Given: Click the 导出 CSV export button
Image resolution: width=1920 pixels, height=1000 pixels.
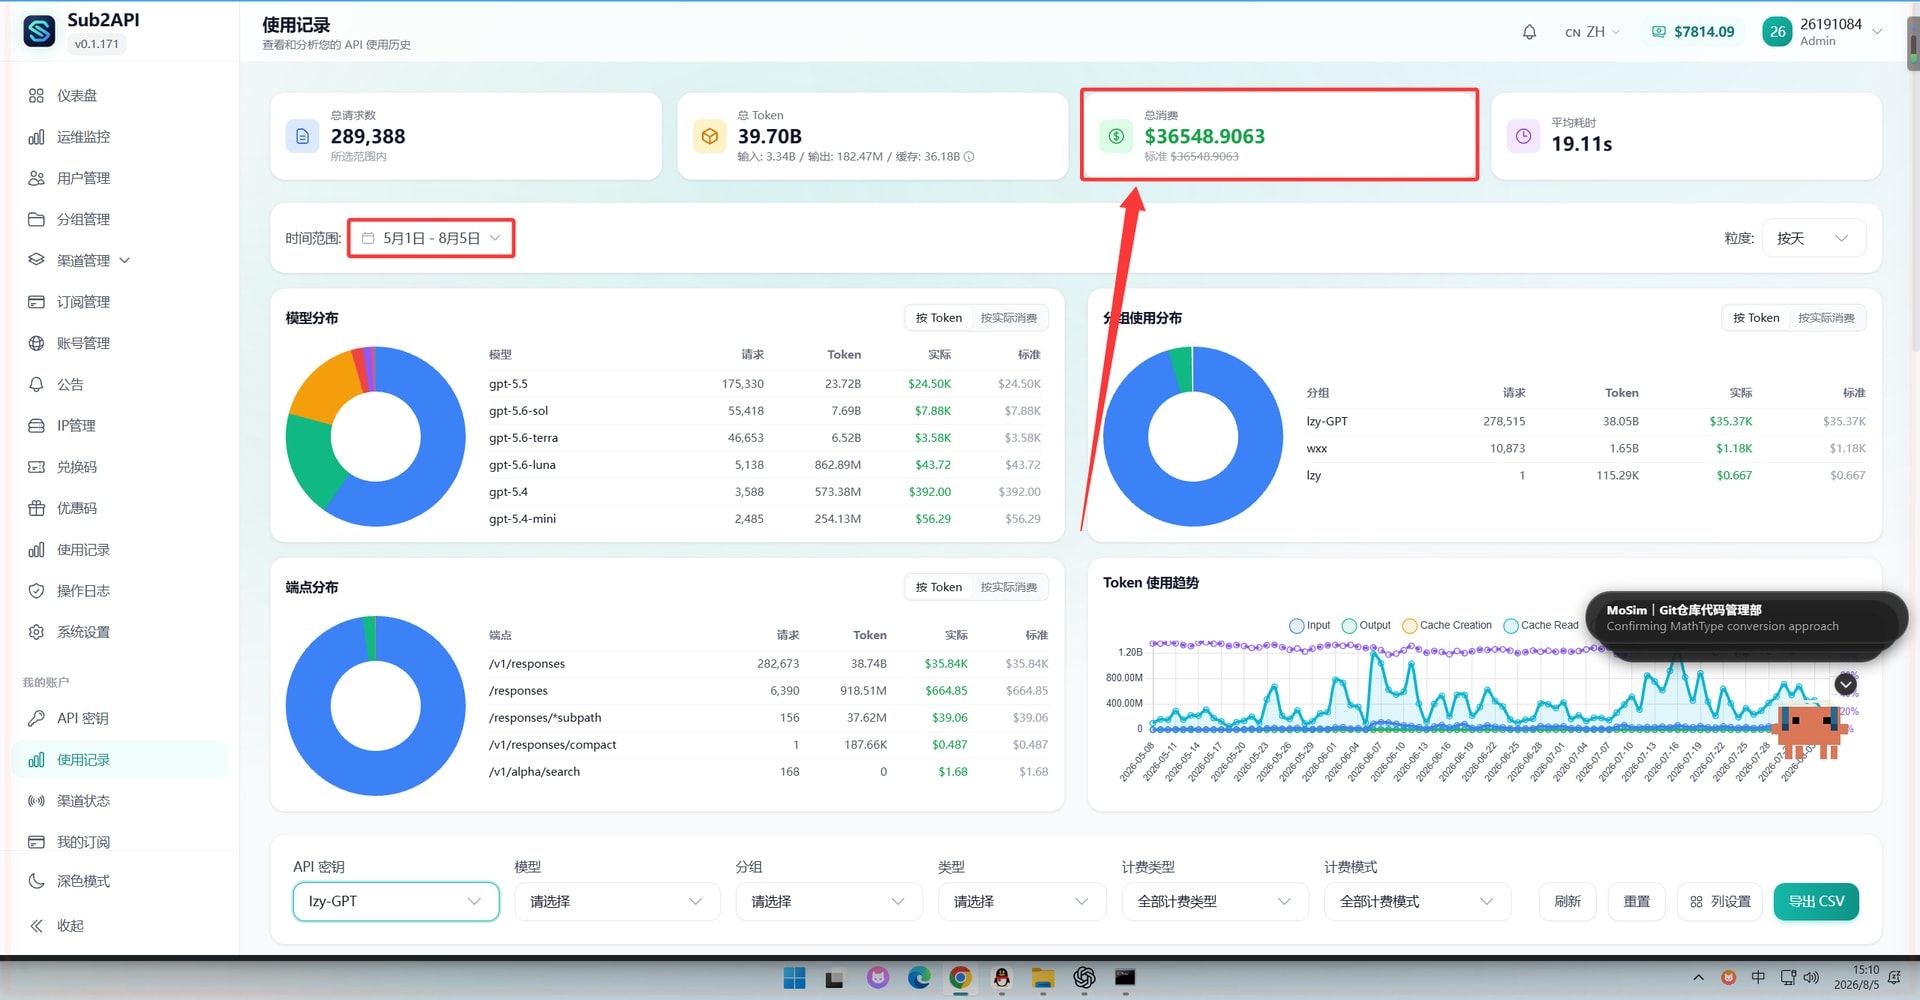Looking at the screenshot, I should point(1816,901).
